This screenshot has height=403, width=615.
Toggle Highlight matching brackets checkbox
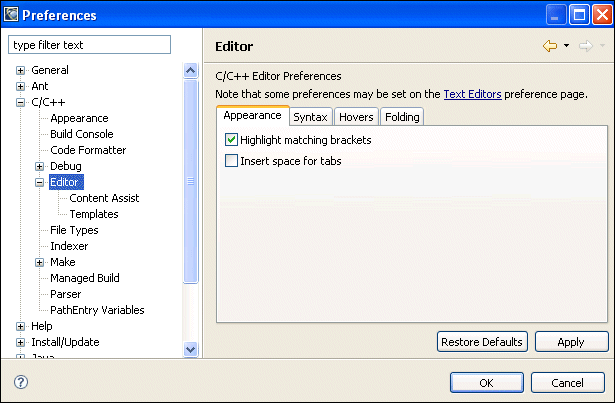pos(232,141)
